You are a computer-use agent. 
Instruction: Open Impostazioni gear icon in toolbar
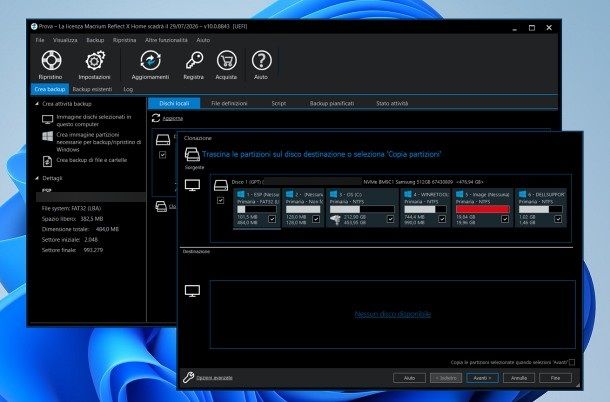click(x=95, y=61)
